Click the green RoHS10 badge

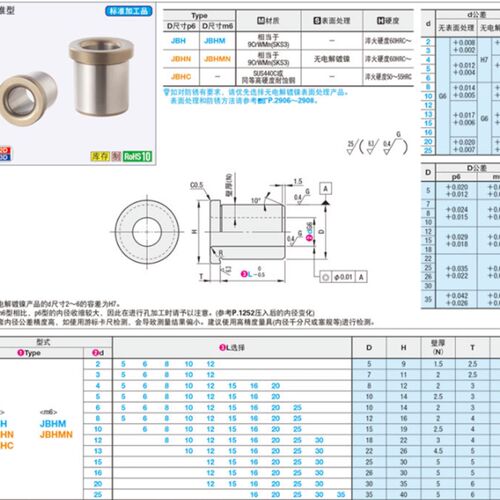(137, 156)
